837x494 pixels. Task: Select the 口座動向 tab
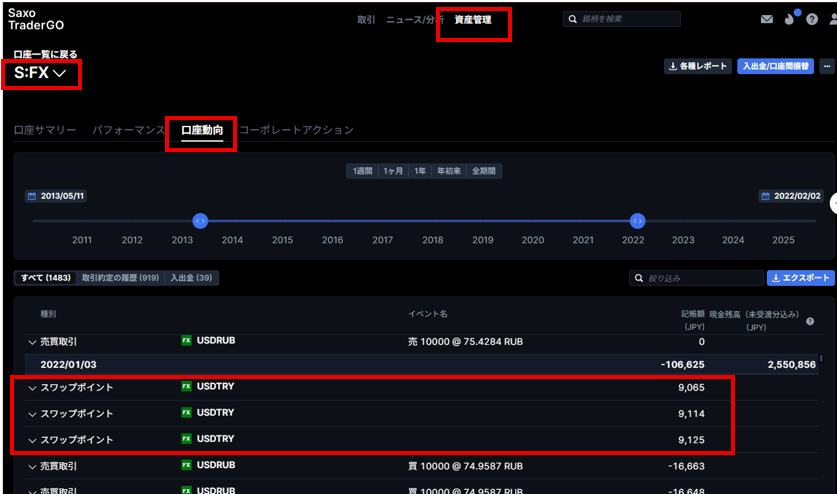(202, 130)
